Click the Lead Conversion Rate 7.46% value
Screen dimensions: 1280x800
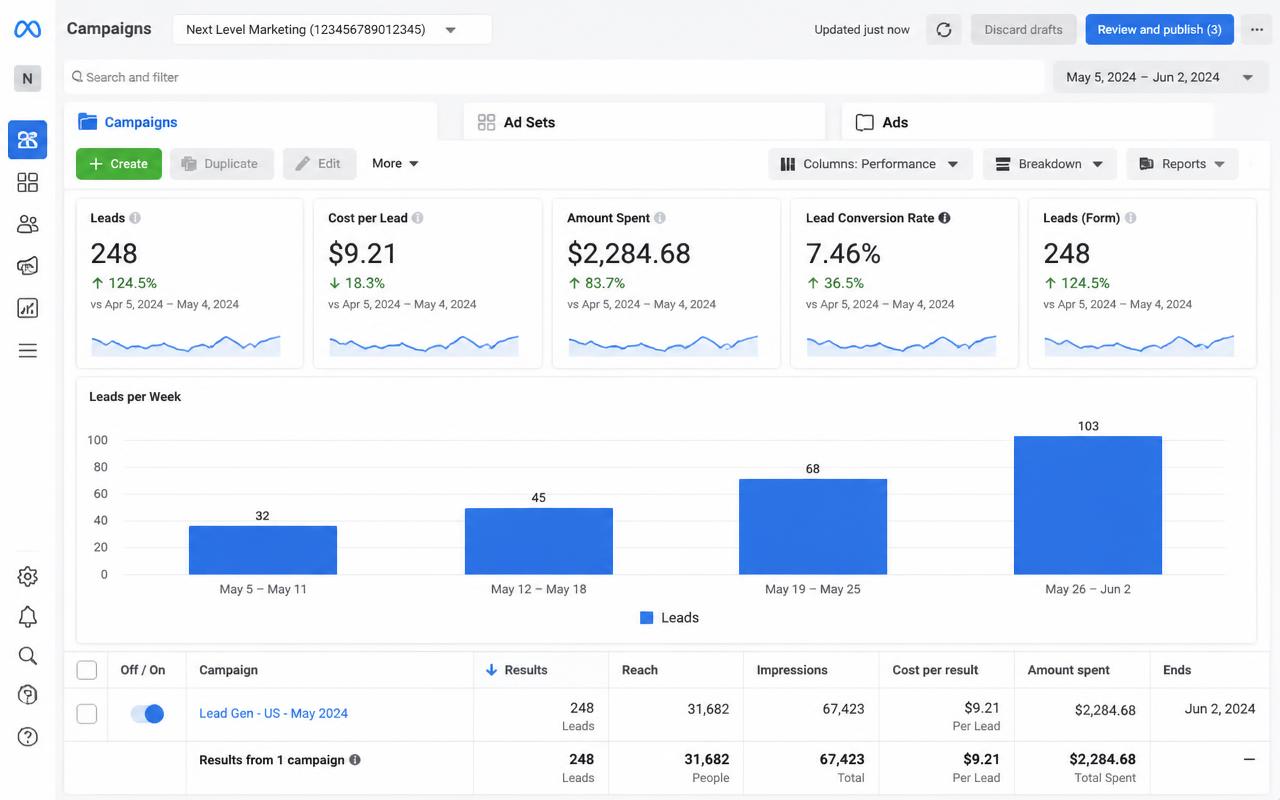click(x=843, y=254)
